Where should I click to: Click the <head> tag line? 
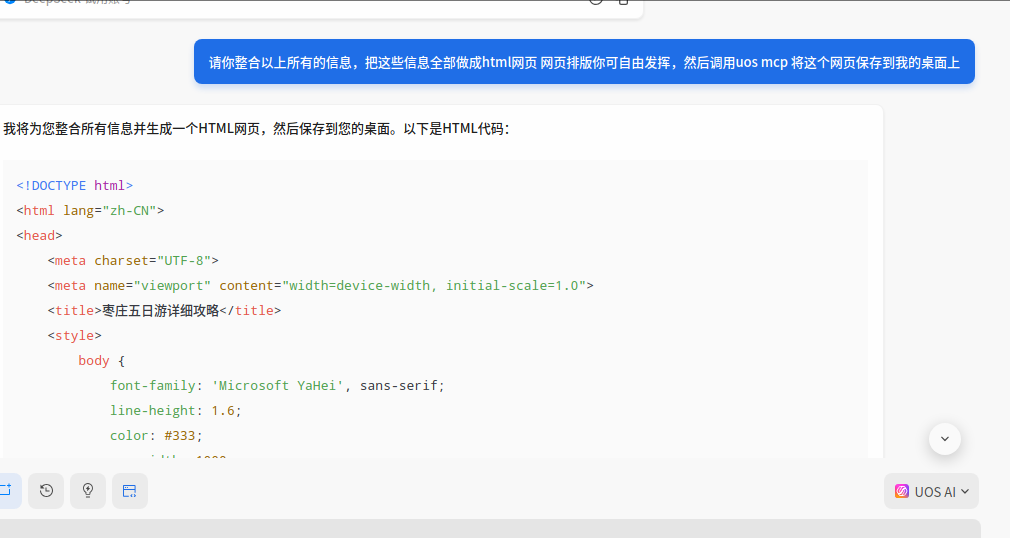tap(39, 236)
